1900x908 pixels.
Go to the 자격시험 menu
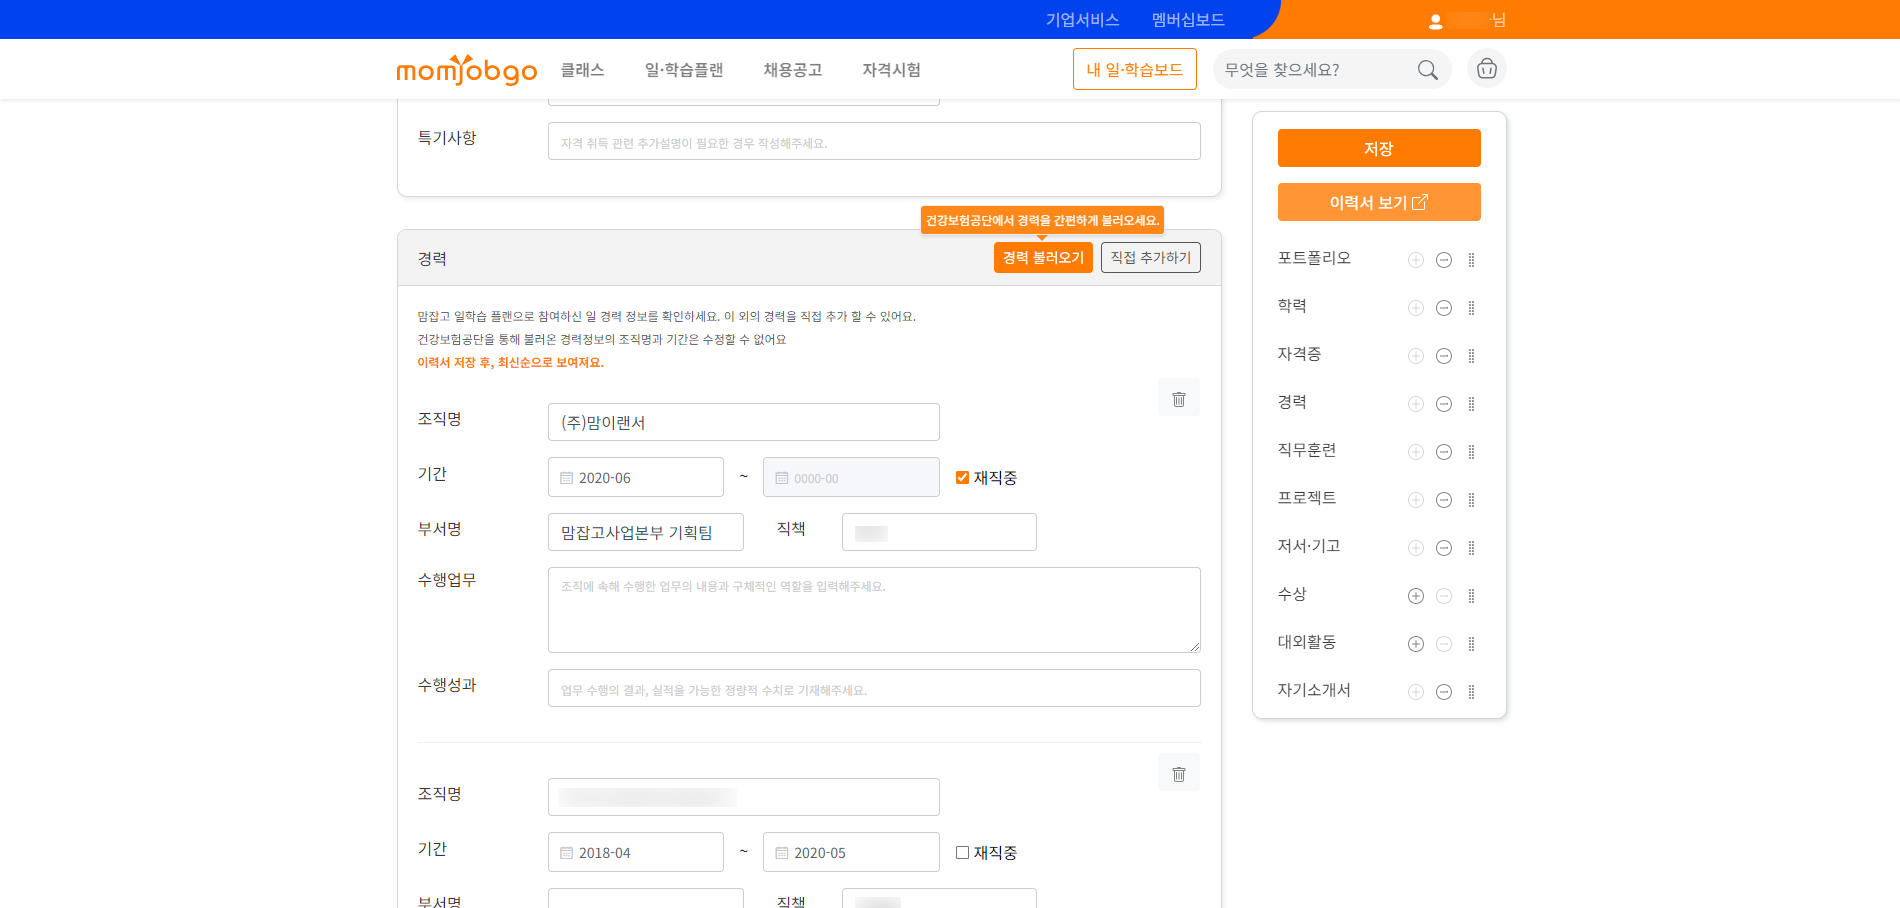(x=891, y=70)
